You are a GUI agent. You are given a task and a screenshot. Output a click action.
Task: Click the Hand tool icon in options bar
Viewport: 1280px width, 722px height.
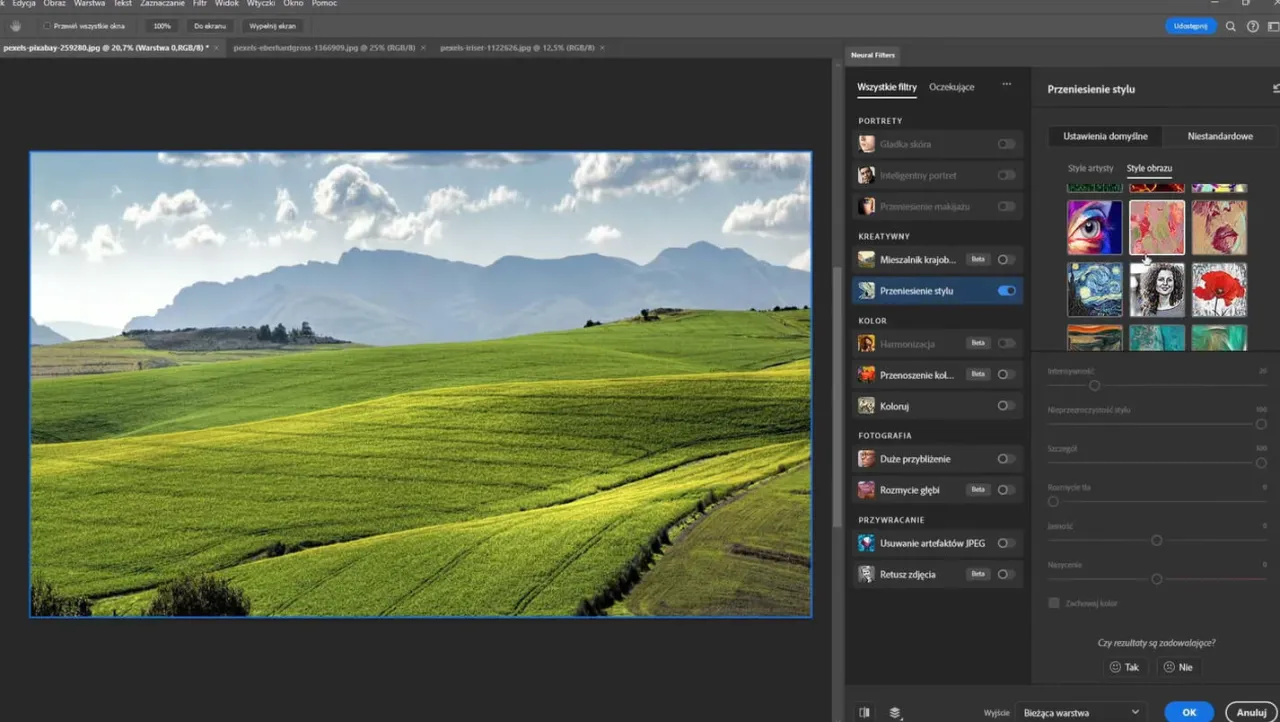tap(16, 26)
